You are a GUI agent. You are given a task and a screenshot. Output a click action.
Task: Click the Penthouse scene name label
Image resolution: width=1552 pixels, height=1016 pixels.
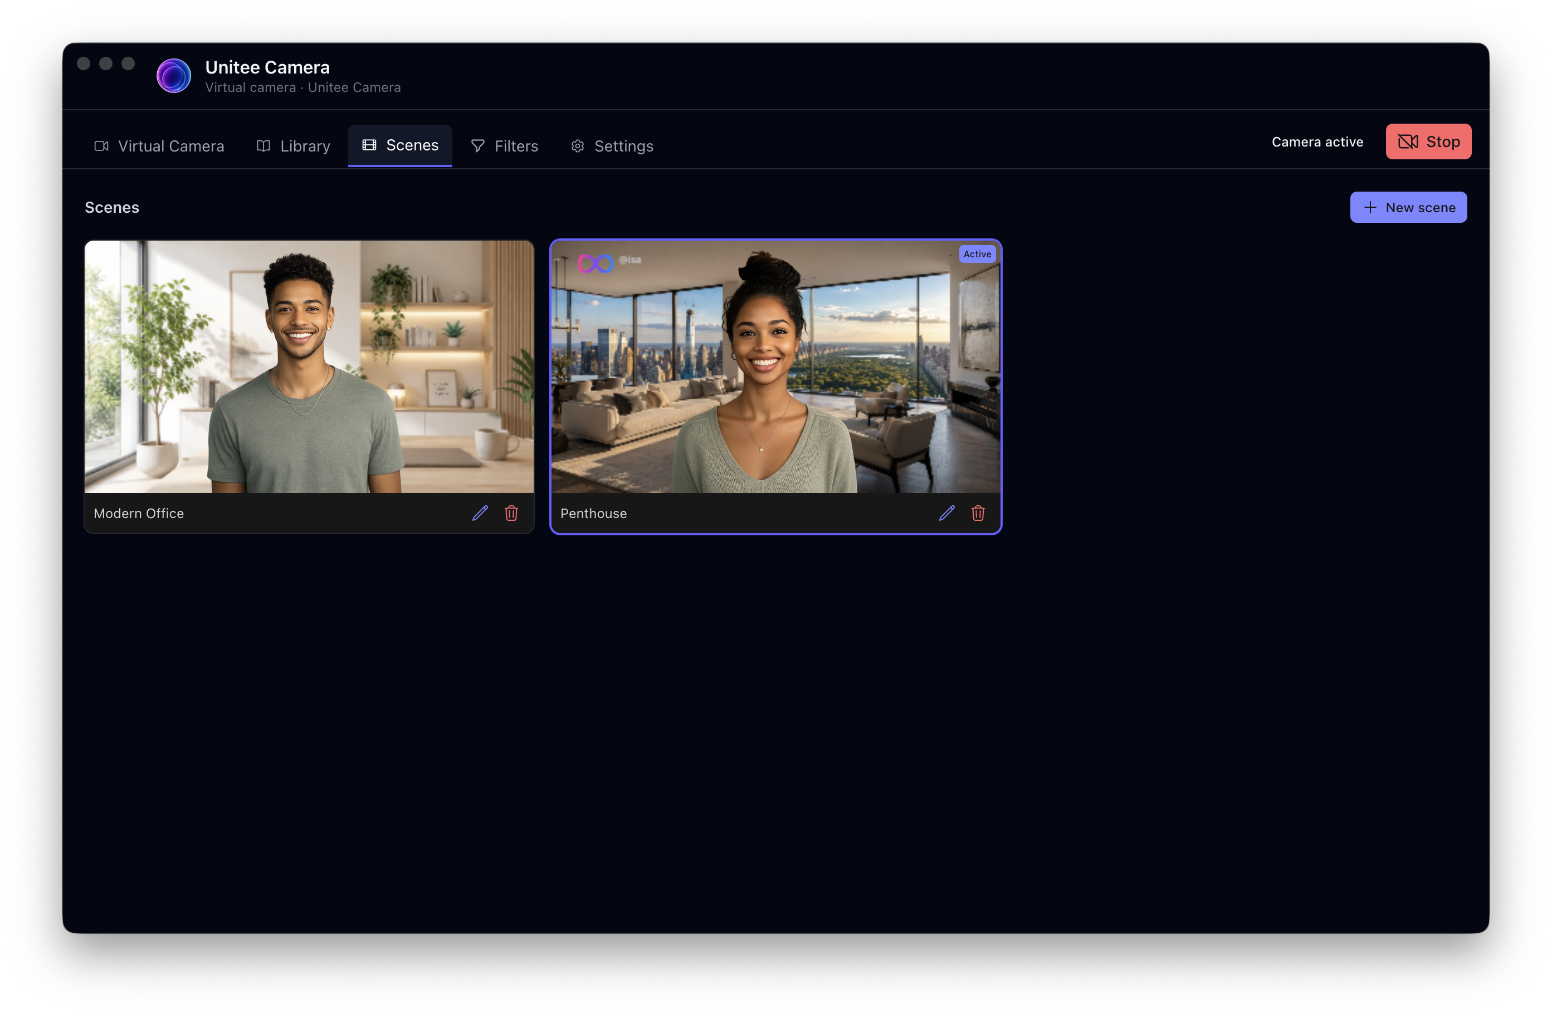594,513
